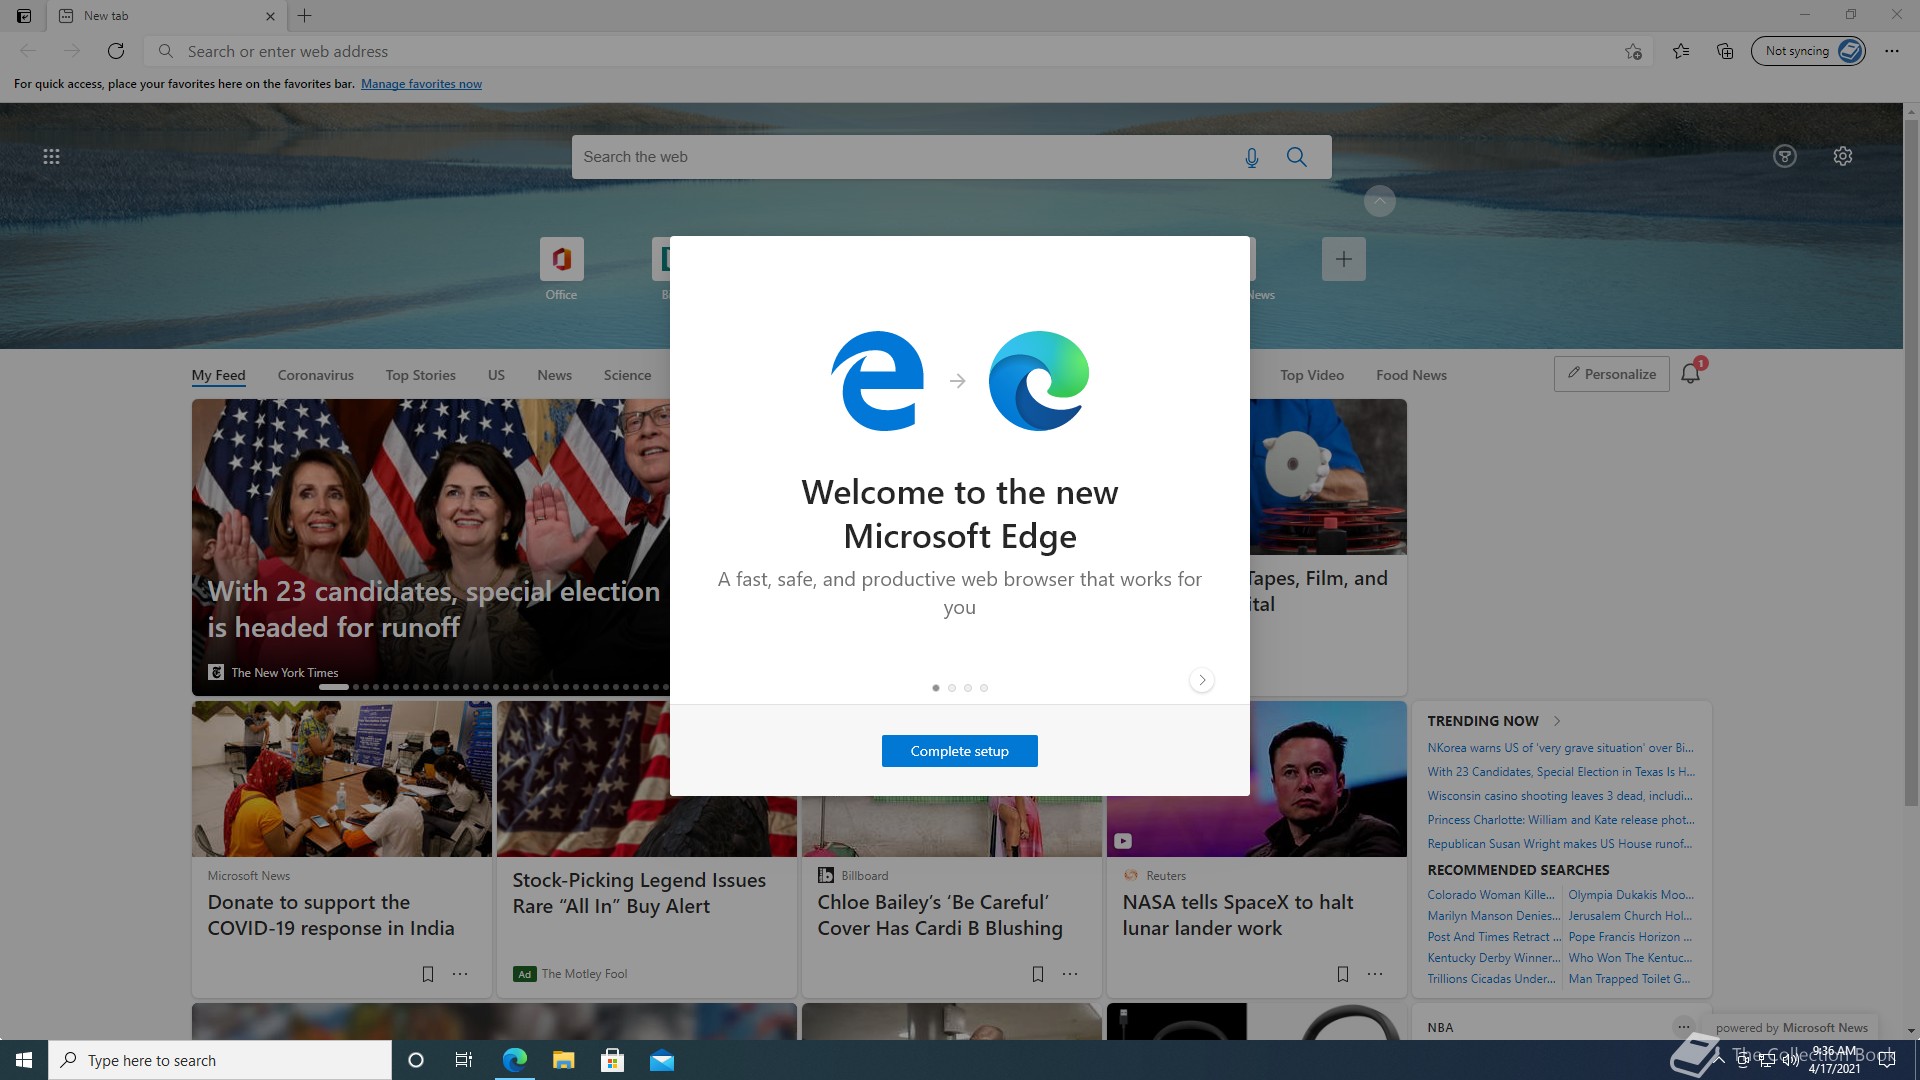This screenshot has width=1920, height=1080.
Task: Close the New tab tab
Action: (270, 16)
